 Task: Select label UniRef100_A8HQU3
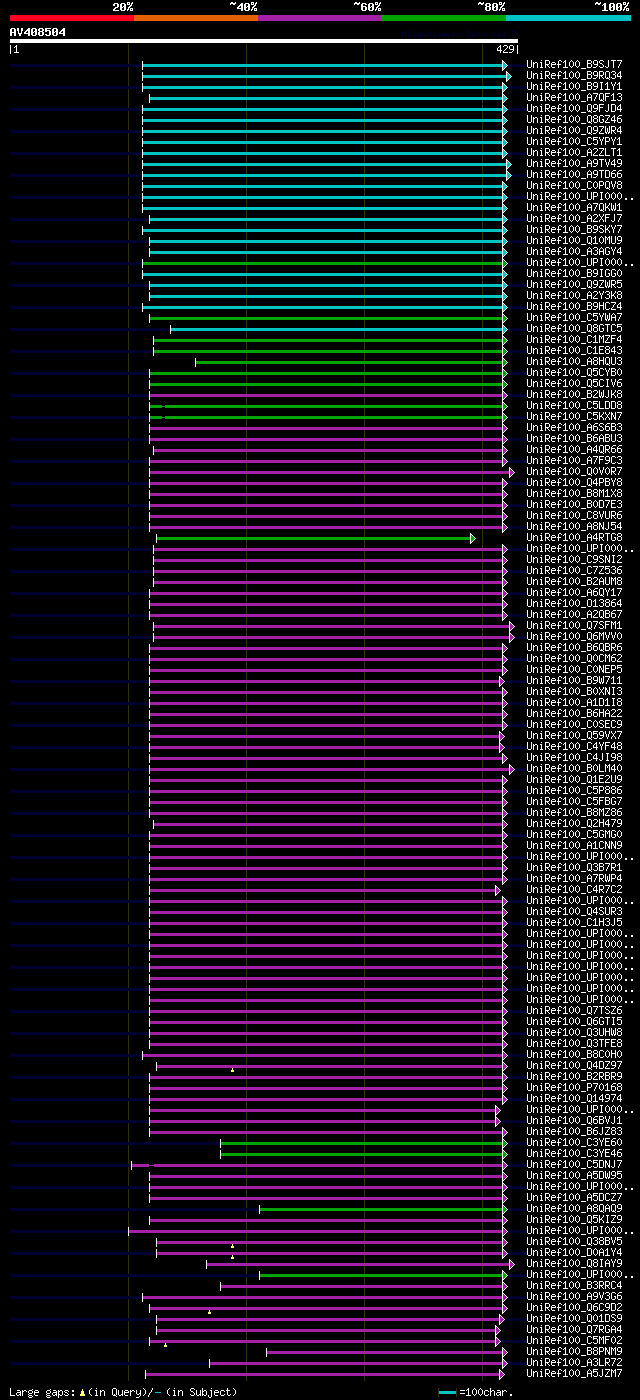[x=574, y=361]
